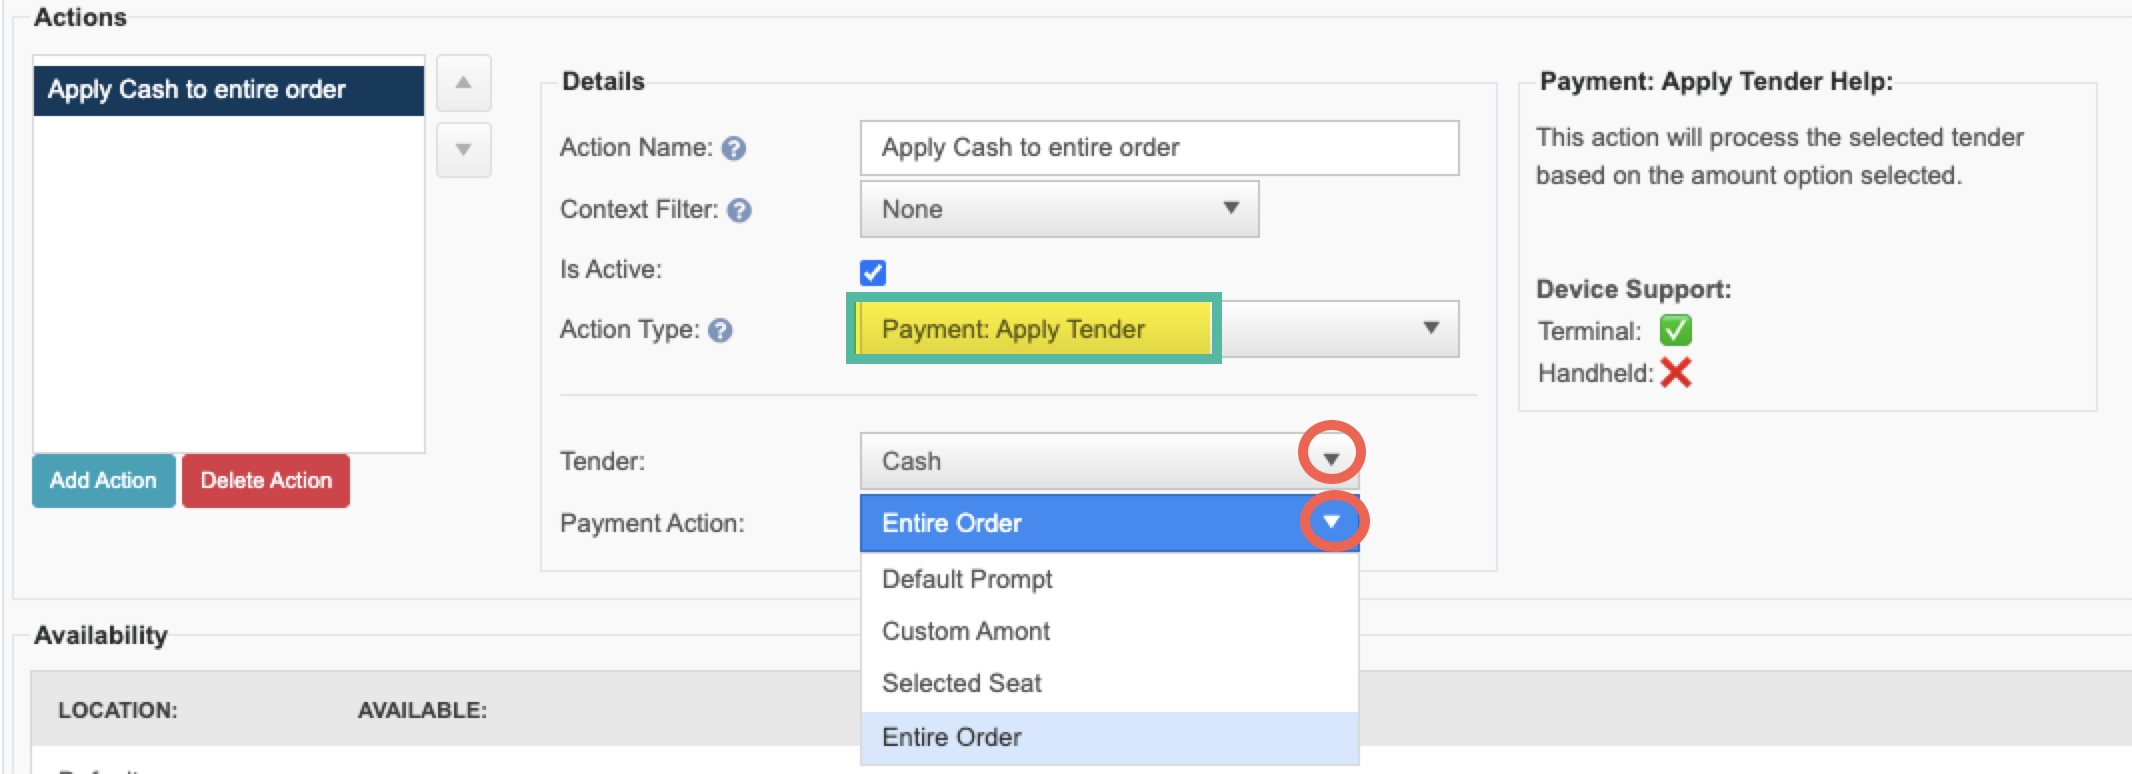Click into the Action Name text field
This screenshot has height=774, width=2132.
(1158, 148)
